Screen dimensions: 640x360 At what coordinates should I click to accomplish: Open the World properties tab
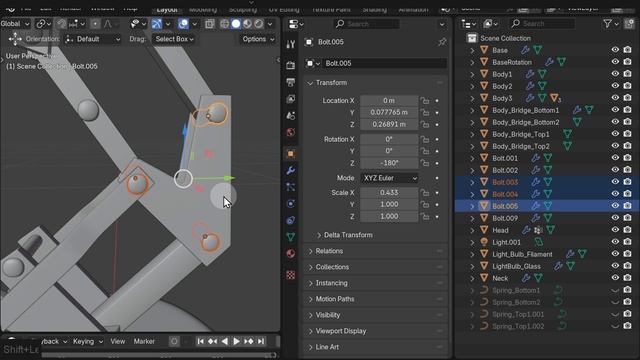[291, 132]
